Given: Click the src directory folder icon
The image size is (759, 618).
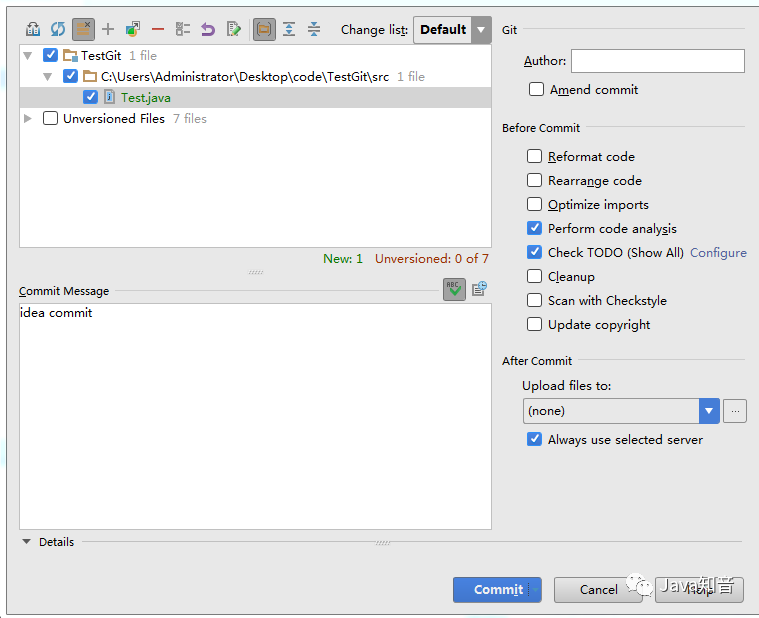Looking at the screenshot, I should (90, 76).
